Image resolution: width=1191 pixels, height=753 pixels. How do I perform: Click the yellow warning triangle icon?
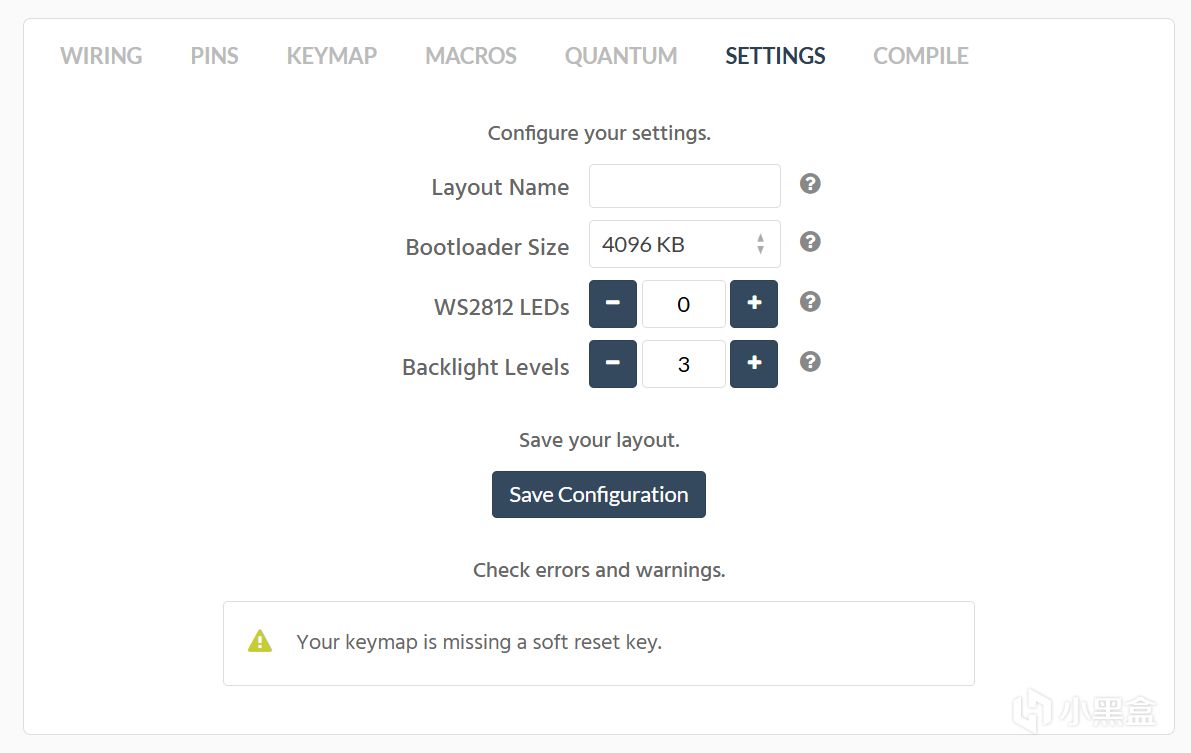tap(260, 641)
